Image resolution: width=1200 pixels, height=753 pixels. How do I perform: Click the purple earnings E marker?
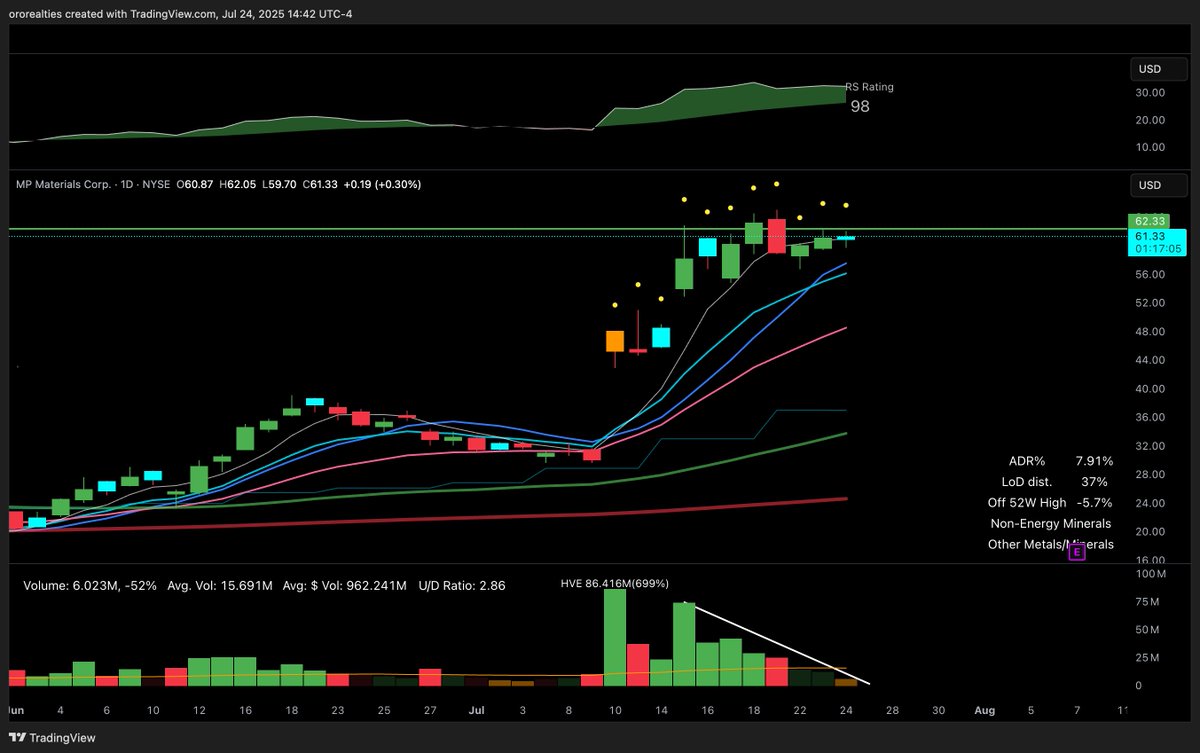point(1077,551)
